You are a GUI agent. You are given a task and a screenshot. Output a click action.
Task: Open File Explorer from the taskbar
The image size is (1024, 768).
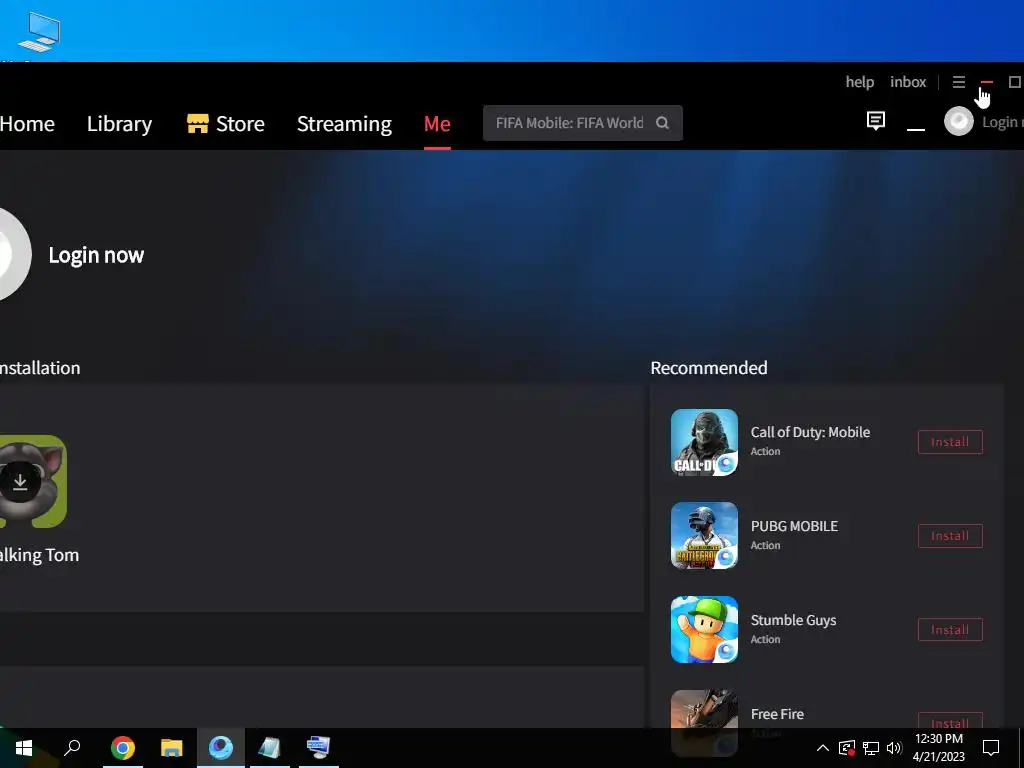coord(172,747)
